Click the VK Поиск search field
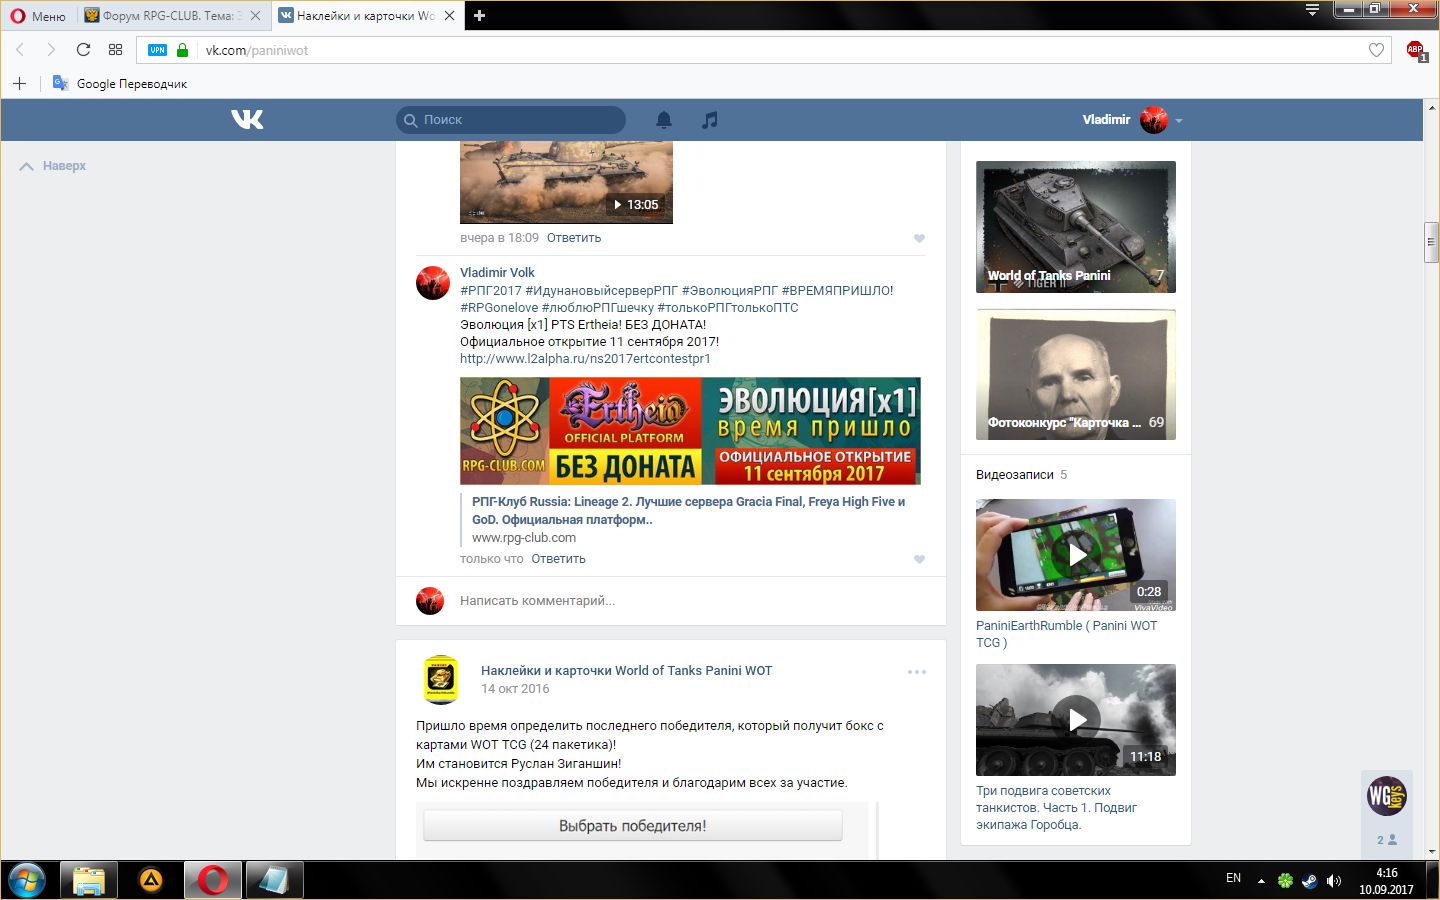The image size is (1440, 900). [x=511, y=119]
